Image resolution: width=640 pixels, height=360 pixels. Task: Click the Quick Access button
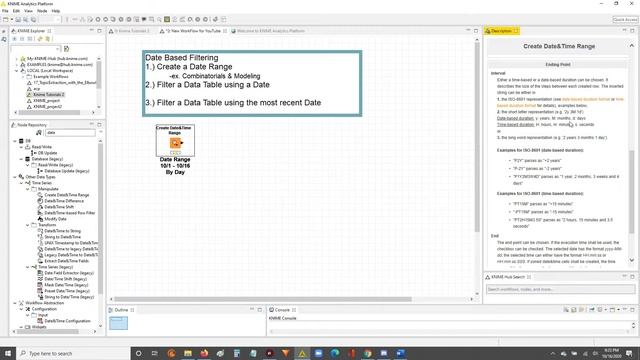[625, 19]
